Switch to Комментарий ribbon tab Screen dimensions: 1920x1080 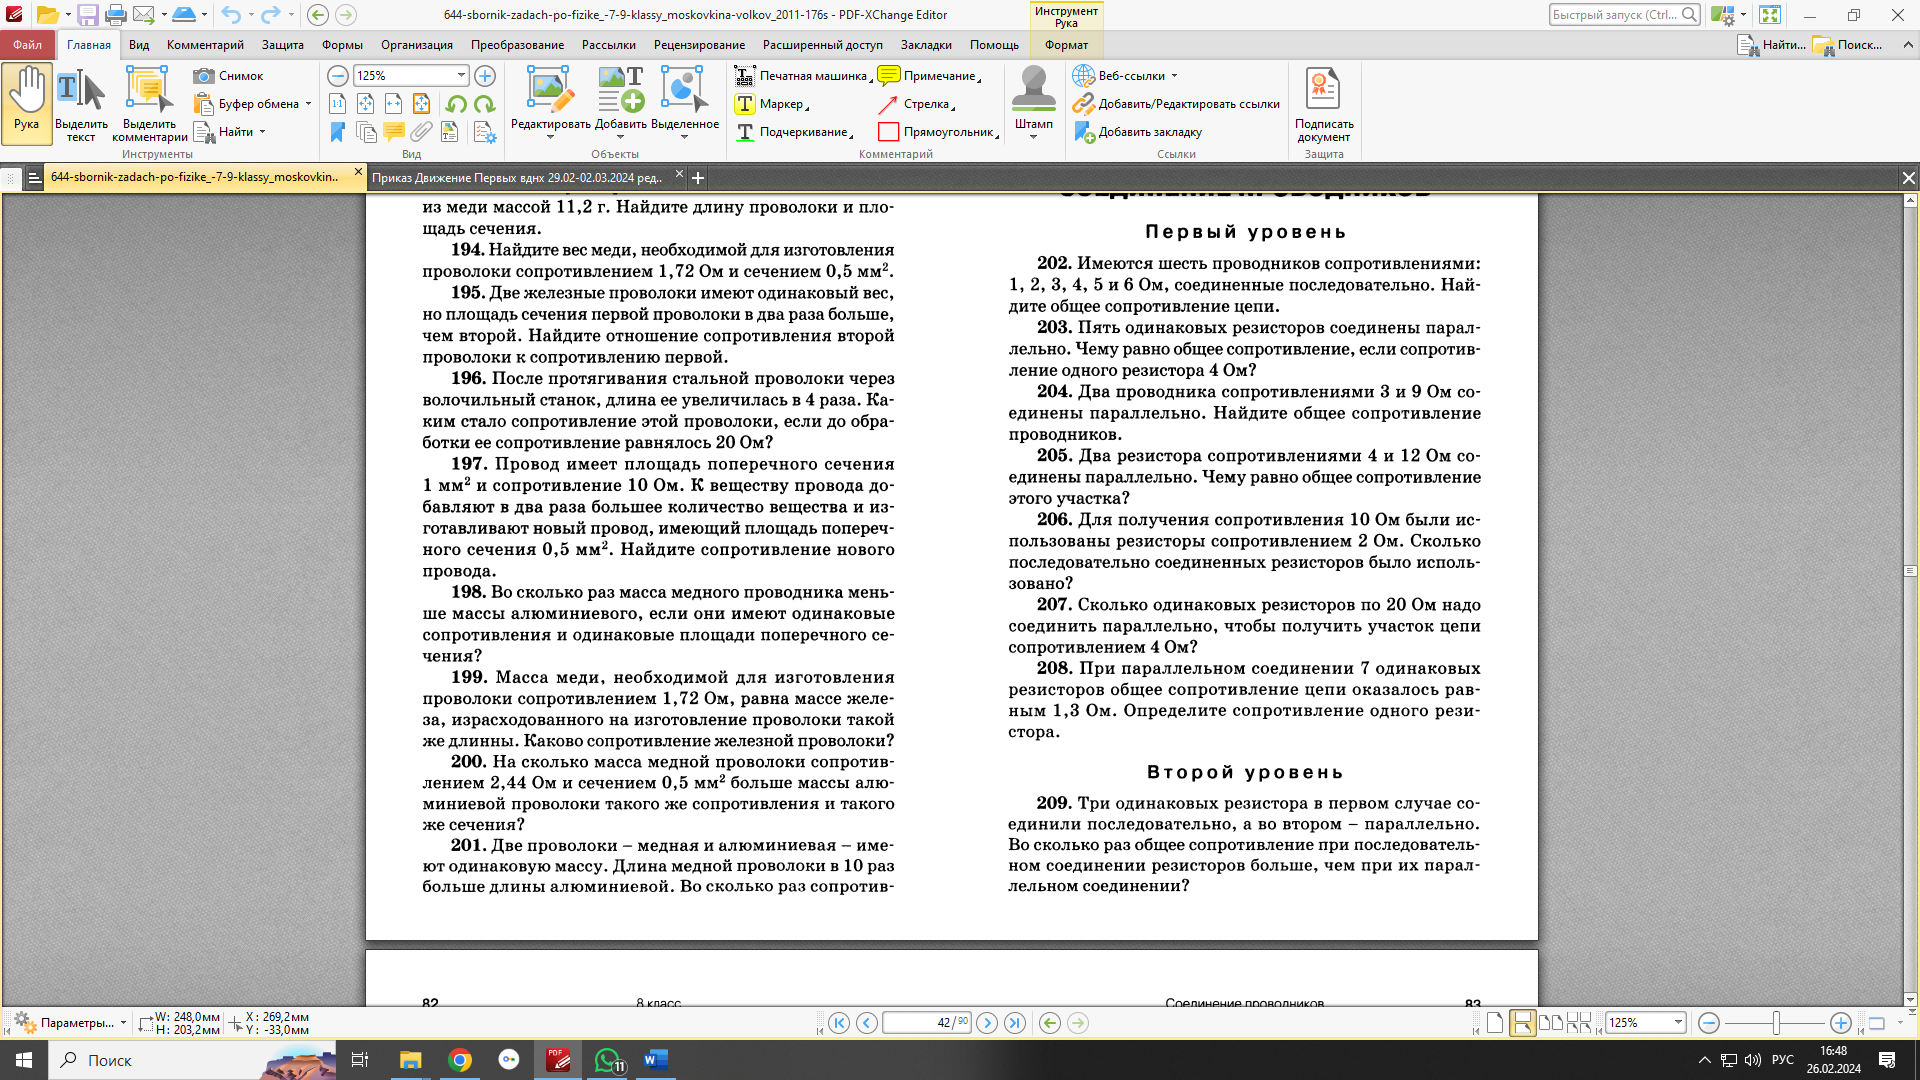click(205, 45)
